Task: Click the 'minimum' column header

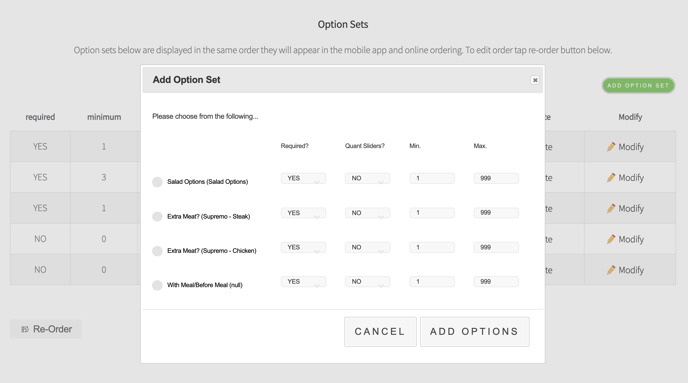Action: pos(104,117)
